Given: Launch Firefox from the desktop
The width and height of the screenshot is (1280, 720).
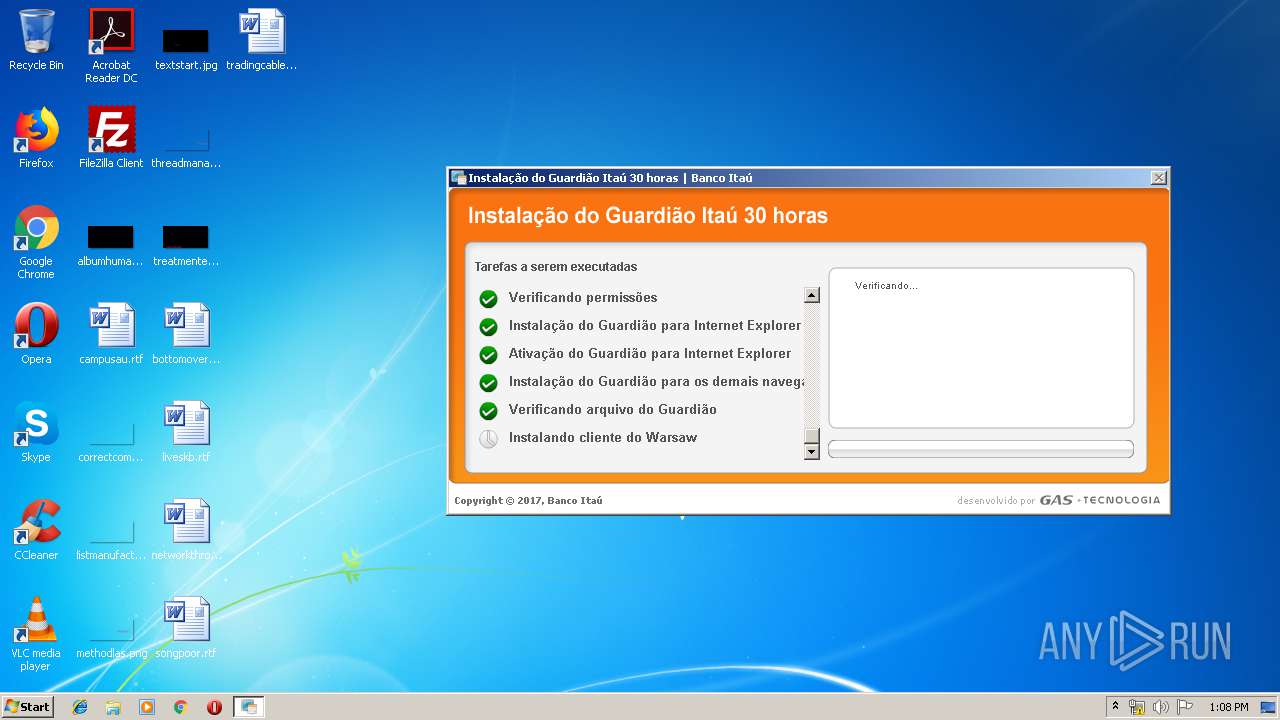Looking at the screenshot, I should [x=36, y=138].
